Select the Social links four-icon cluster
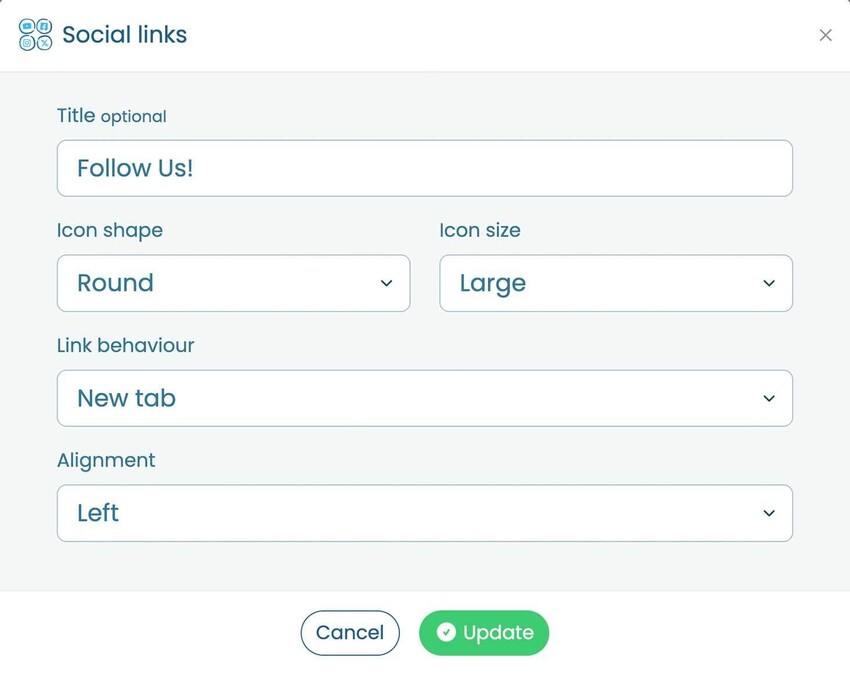 [35, 34]
